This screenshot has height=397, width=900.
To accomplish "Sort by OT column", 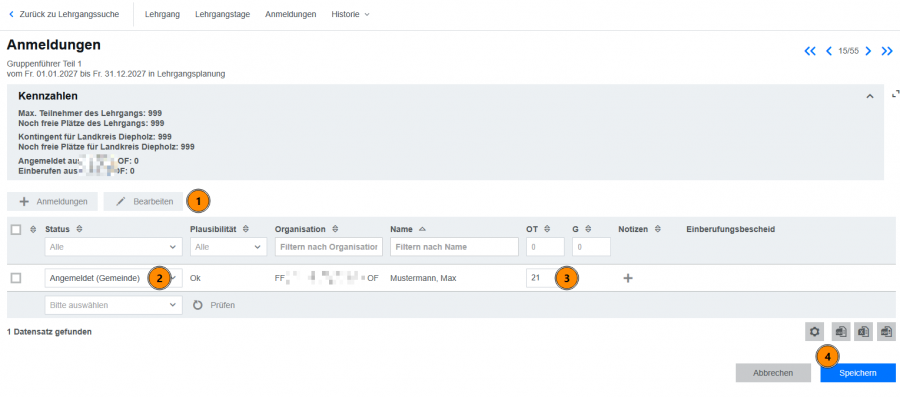I will 547,229.
